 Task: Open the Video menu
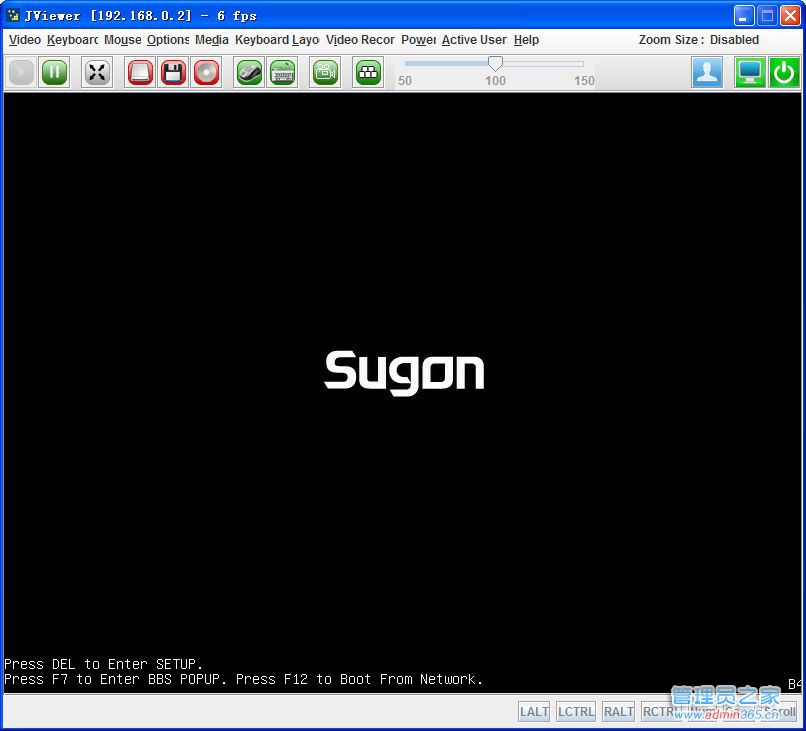[x=25, y=40]
